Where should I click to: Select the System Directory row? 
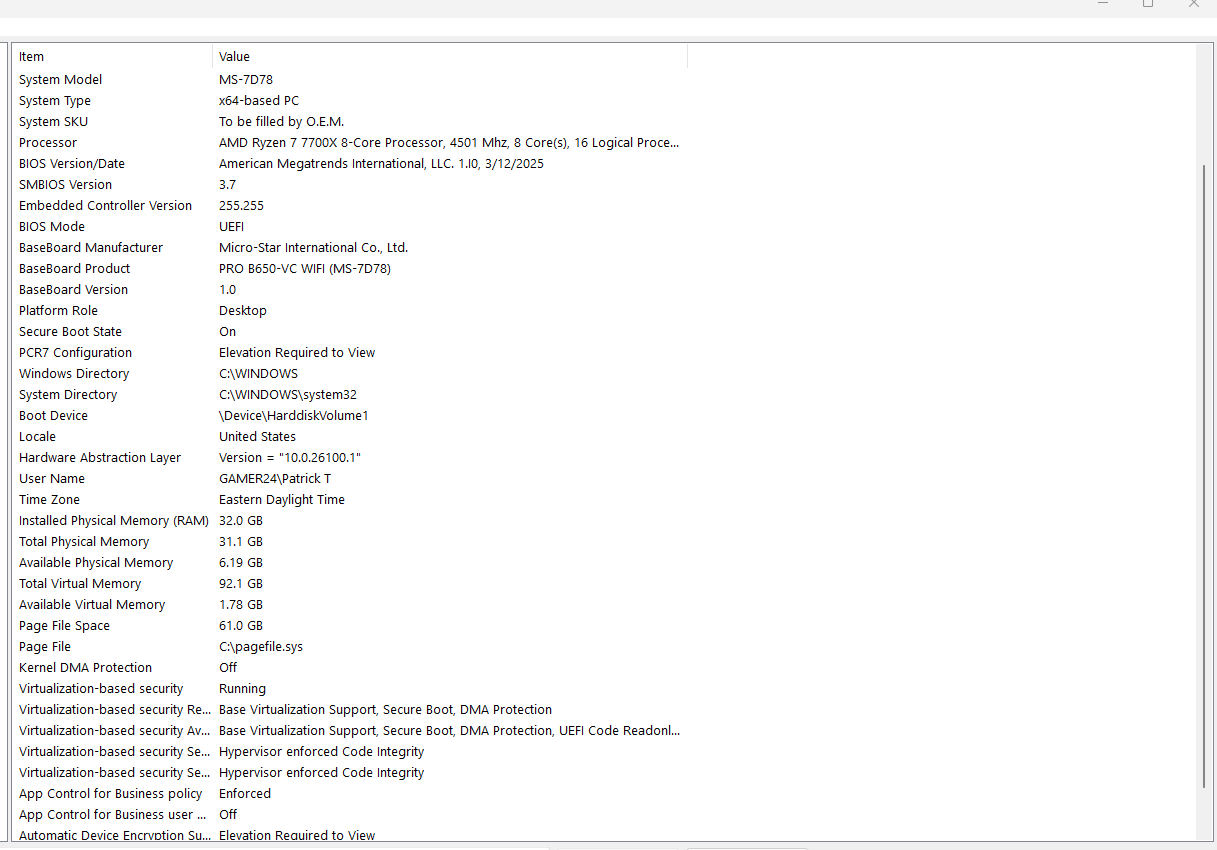click(350, 395)
